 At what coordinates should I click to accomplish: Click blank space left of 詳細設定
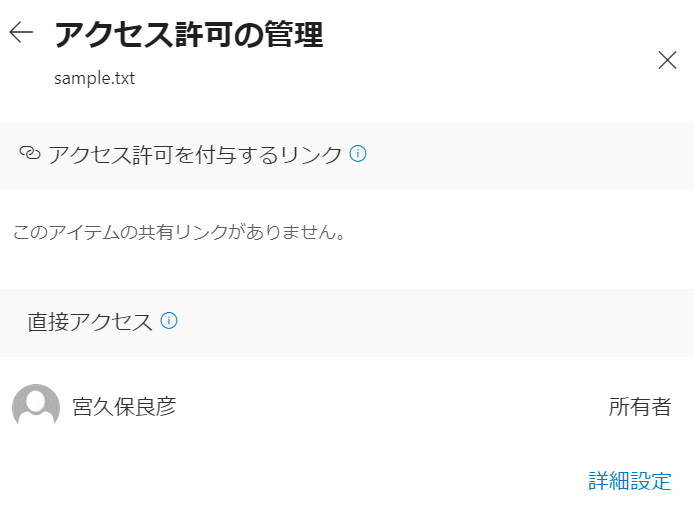[292, 481]
